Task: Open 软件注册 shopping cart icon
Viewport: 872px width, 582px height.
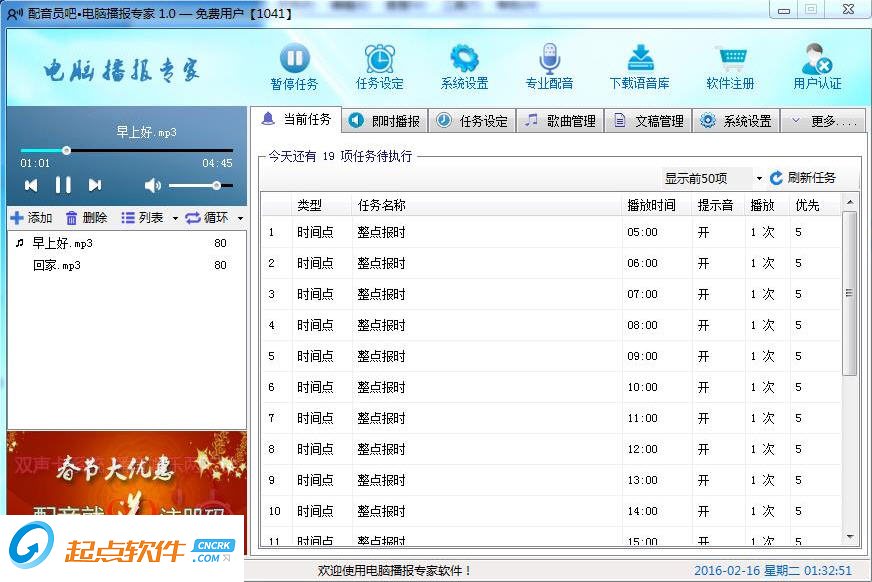Action: (x=731, y=58)
